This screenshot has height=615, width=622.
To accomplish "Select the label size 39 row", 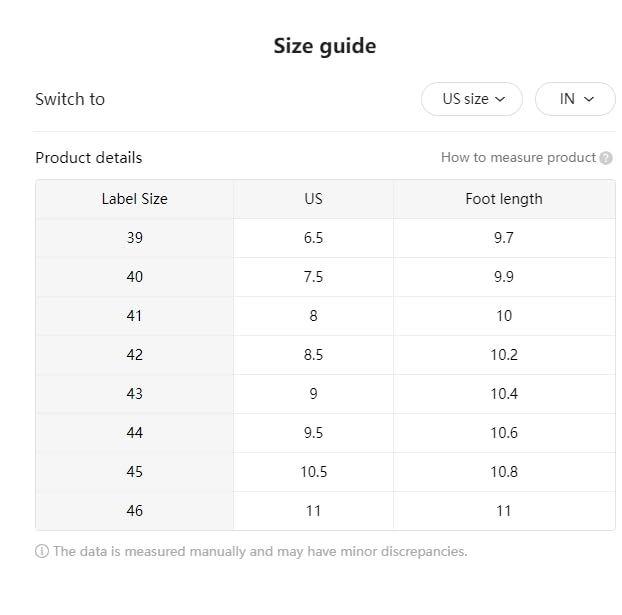I will 134,238.
